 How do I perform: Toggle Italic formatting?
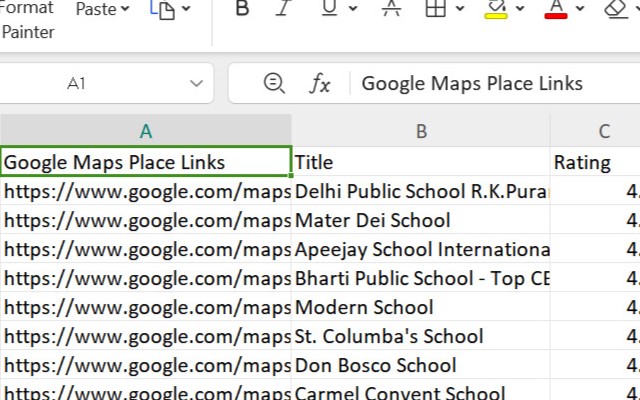(284, 8)
